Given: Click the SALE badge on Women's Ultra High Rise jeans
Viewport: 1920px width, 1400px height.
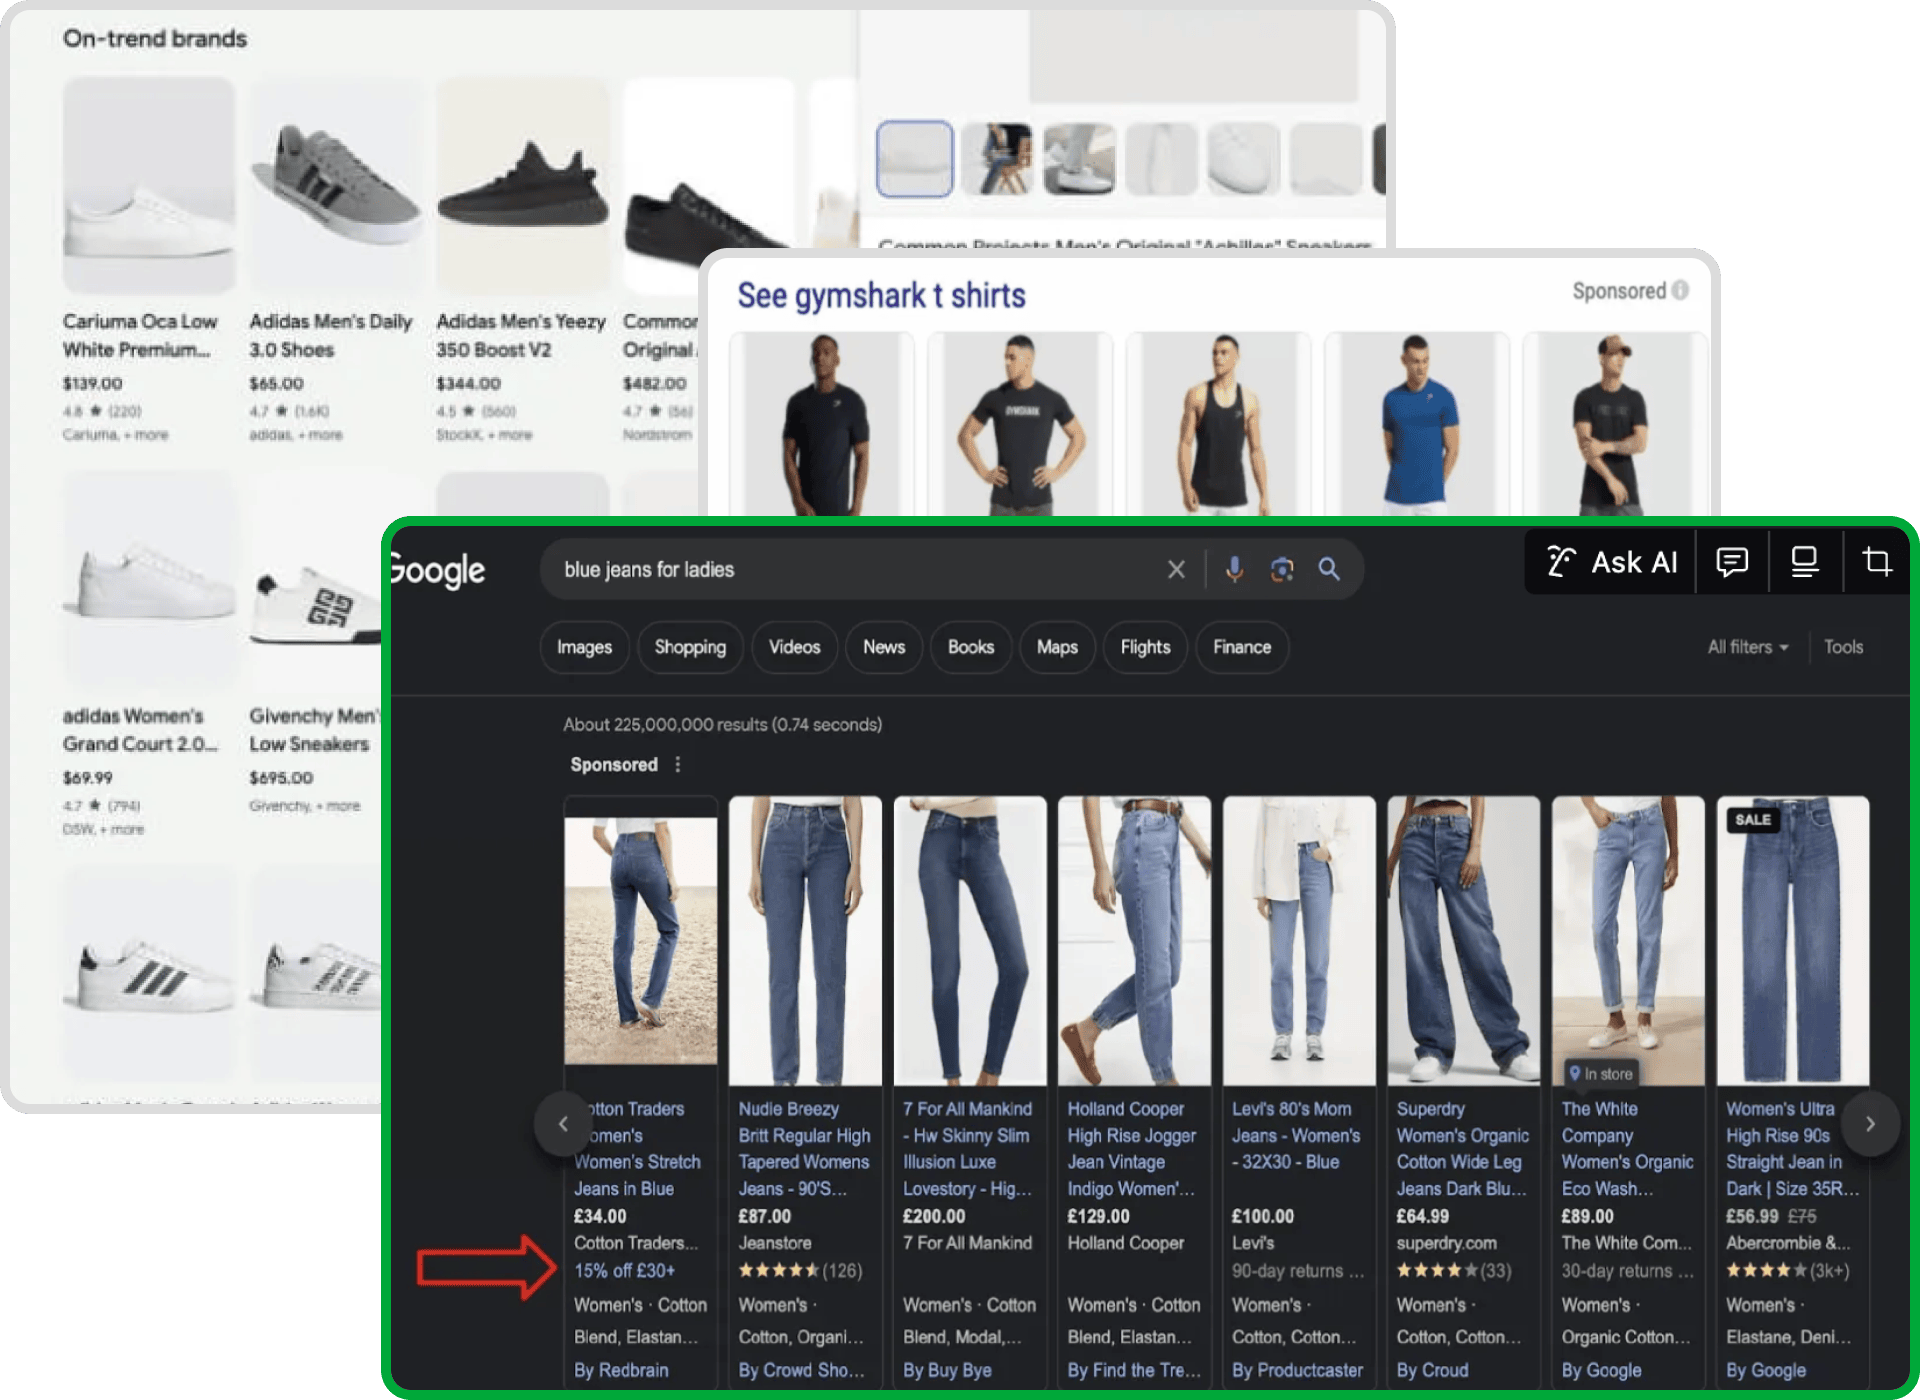Looking at the screenshot, I should [x=1752, y=819].
